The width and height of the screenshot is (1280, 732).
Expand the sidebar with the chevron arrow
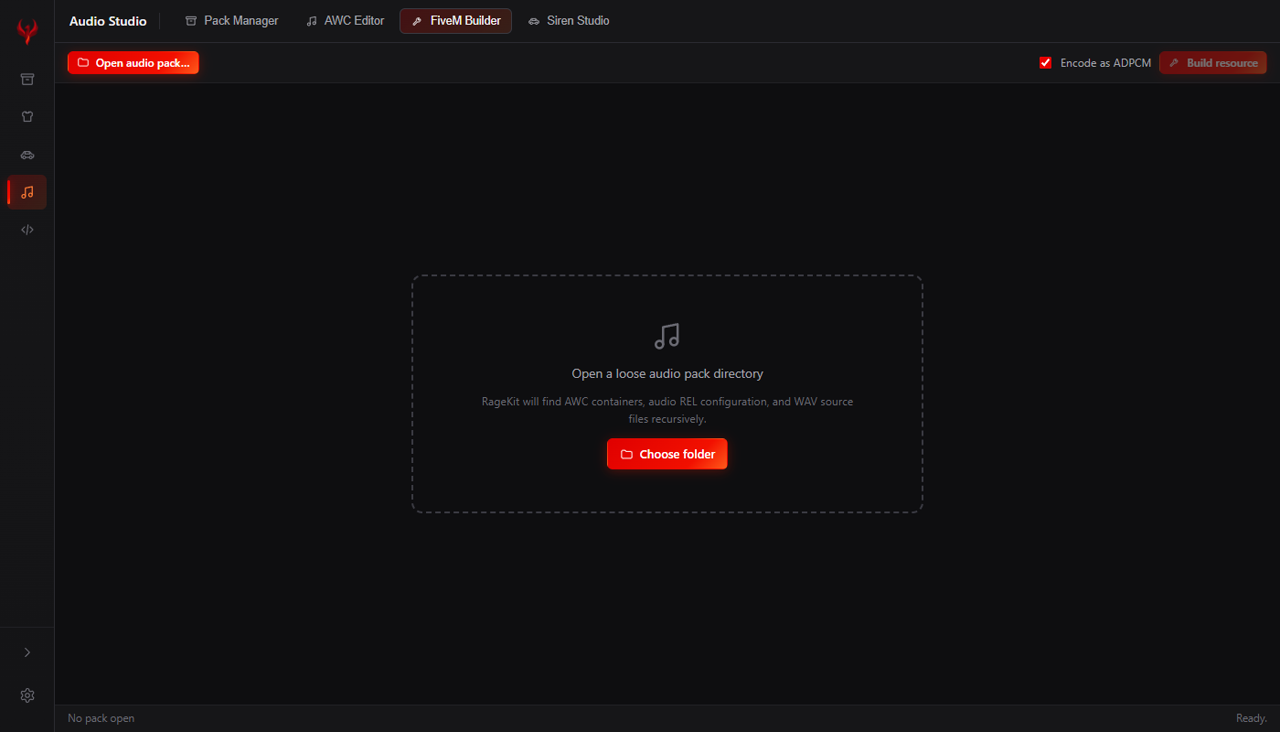pos(27,653)
